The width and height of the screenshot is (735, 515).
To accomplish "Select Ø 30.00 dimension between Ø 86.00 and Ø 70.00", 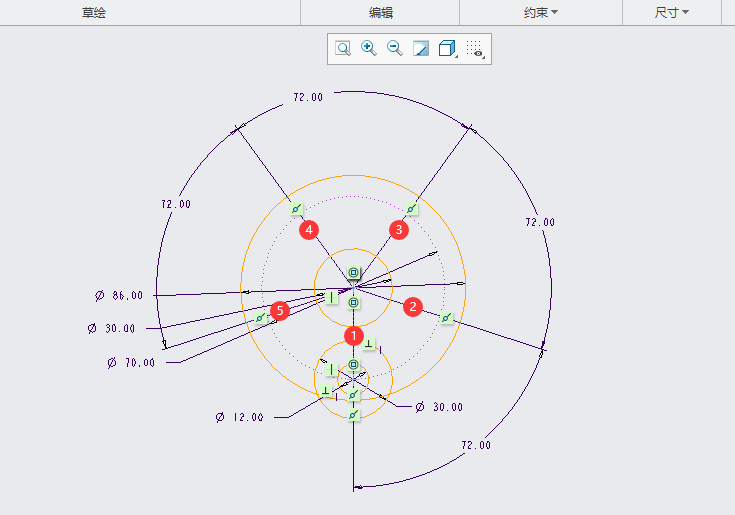I will pyautogui.click(x=112, y=328).
